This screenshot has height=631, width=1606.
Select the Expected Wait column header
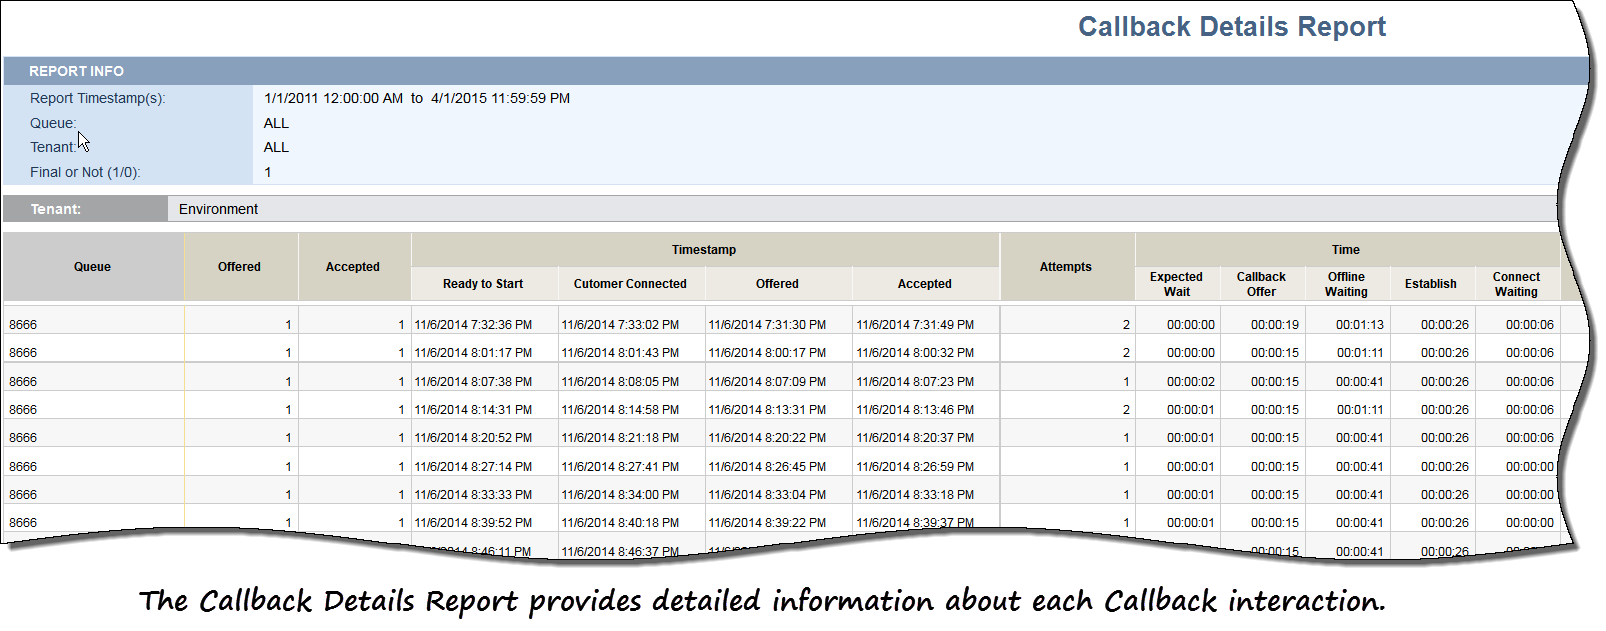pos(1176,284)
